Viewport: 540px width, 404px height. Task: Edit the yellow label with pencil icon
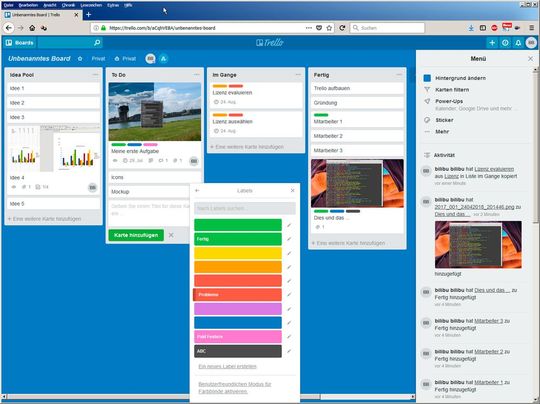(289, 253)
